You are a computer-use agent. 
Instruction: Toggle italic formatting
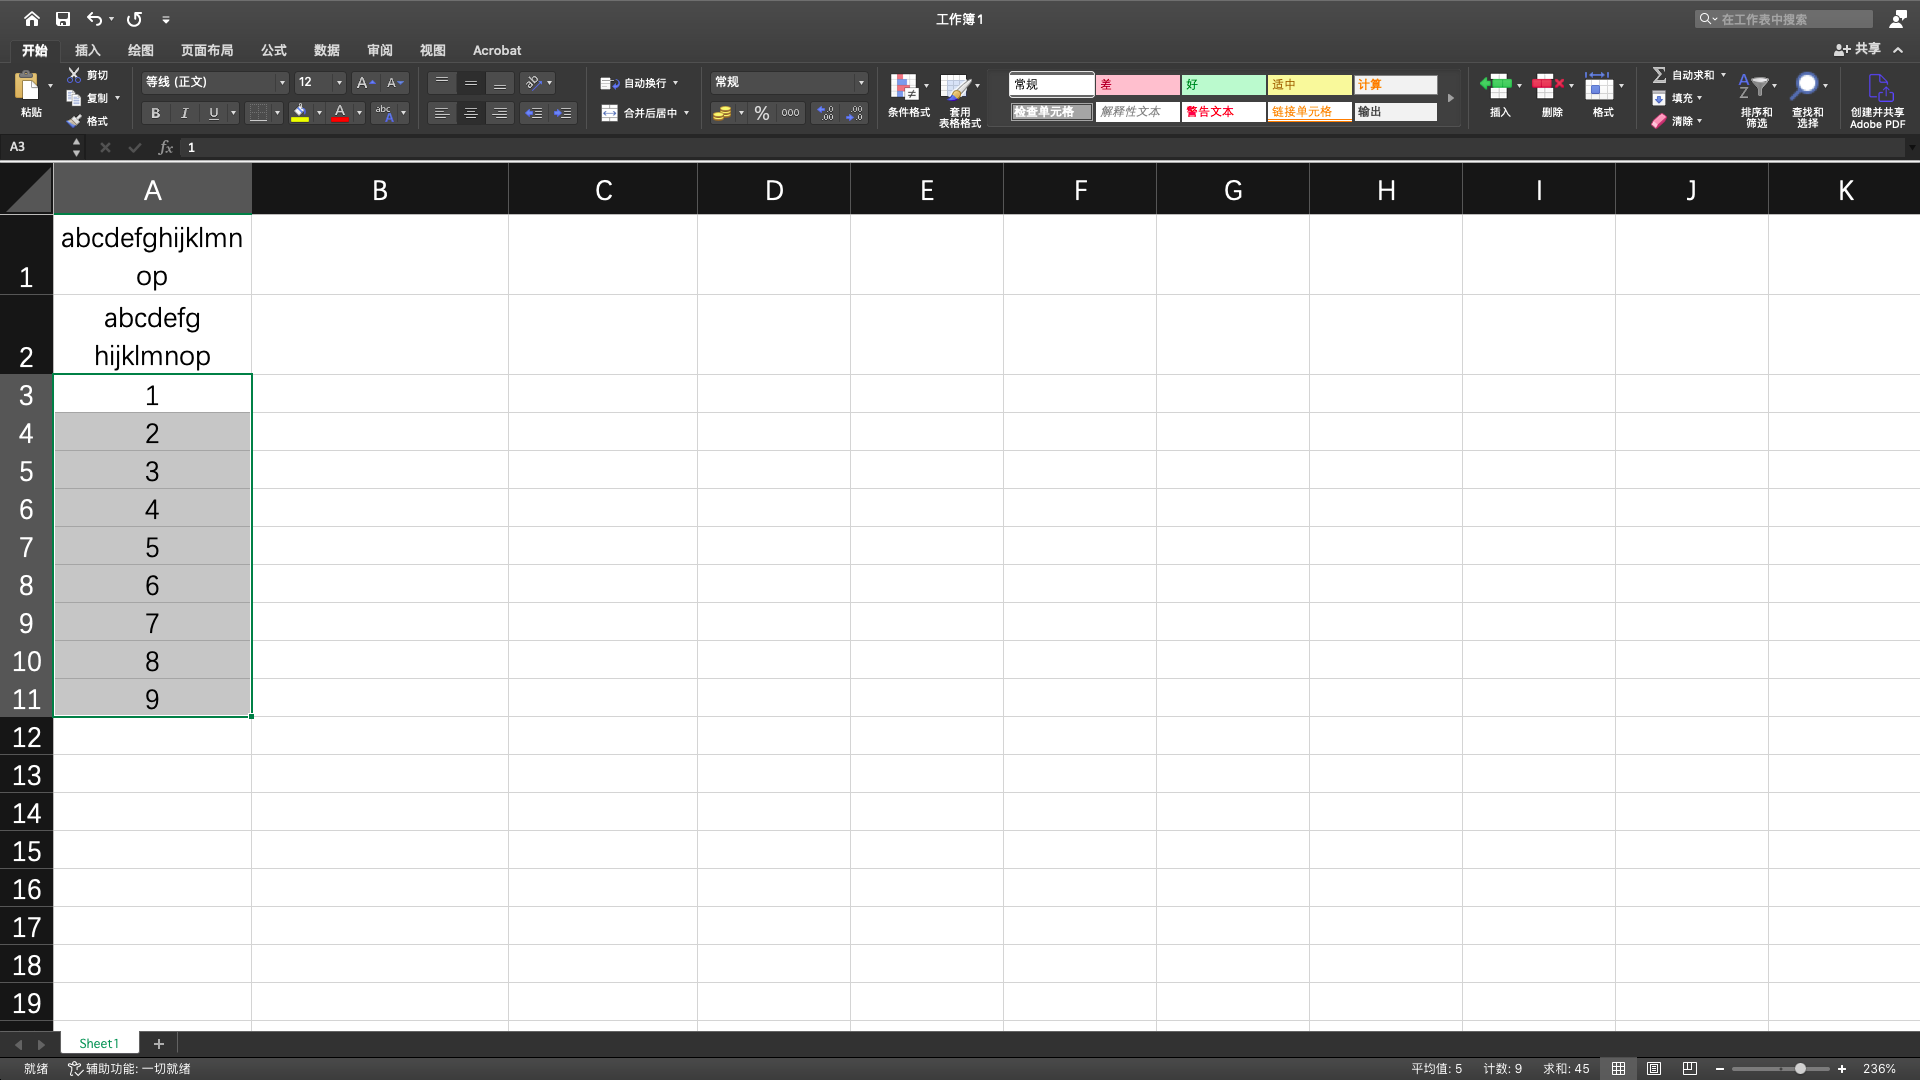pos(184,113)
